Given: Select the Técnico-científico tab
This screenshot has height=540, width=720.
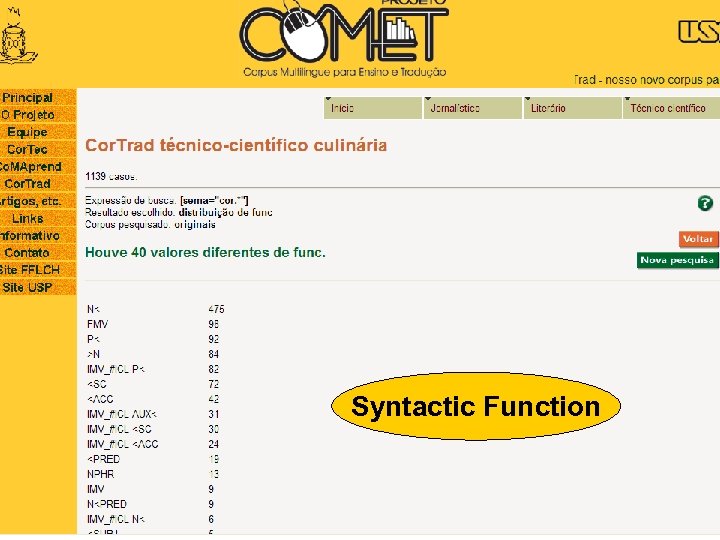Looking at the screenshot, I should click(671, 108).
